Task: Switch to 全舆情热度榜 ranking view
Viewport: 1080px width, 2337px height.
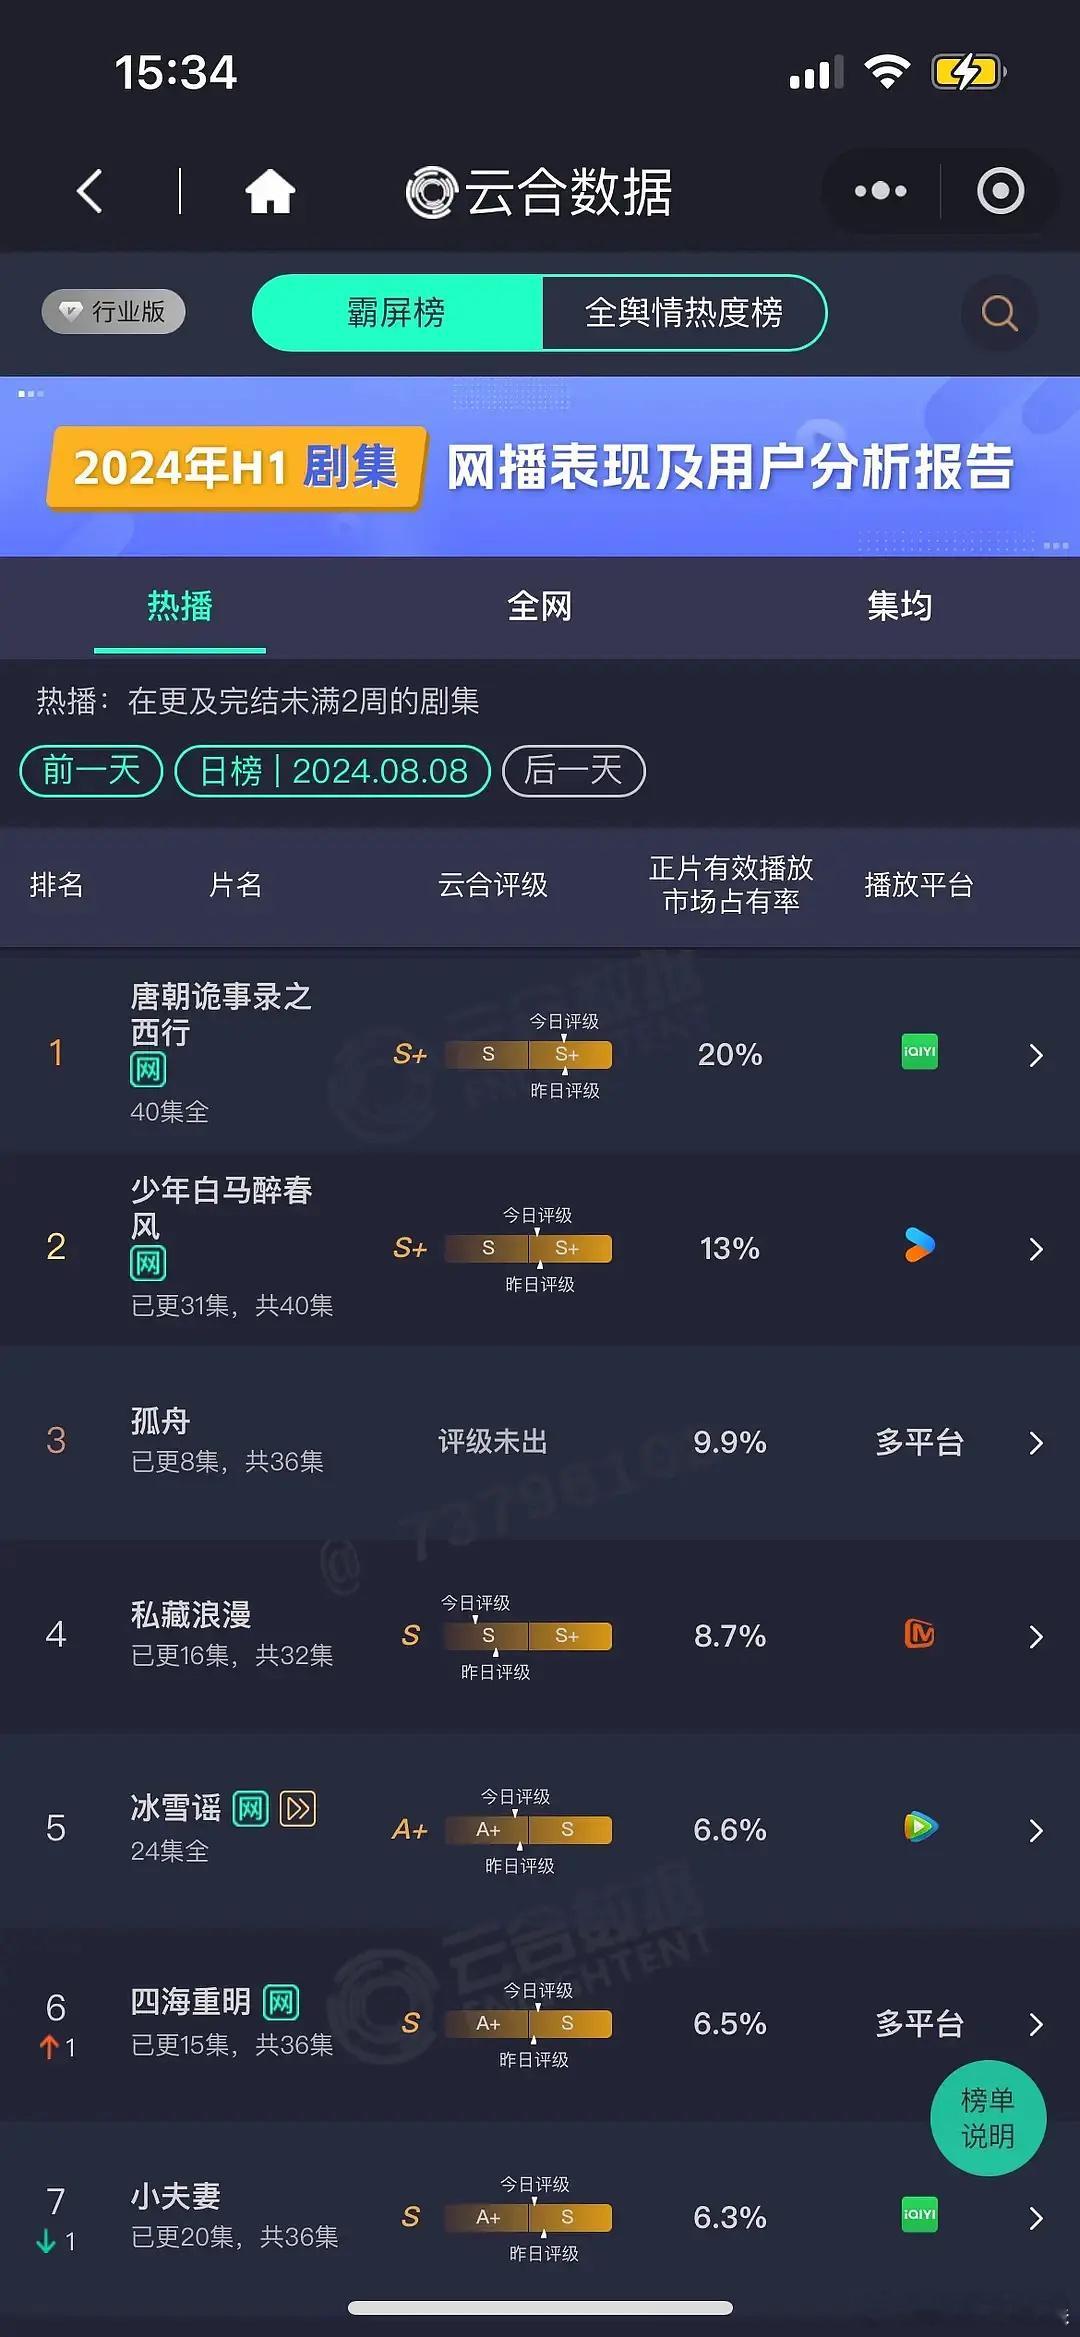Action: (684, 313)
